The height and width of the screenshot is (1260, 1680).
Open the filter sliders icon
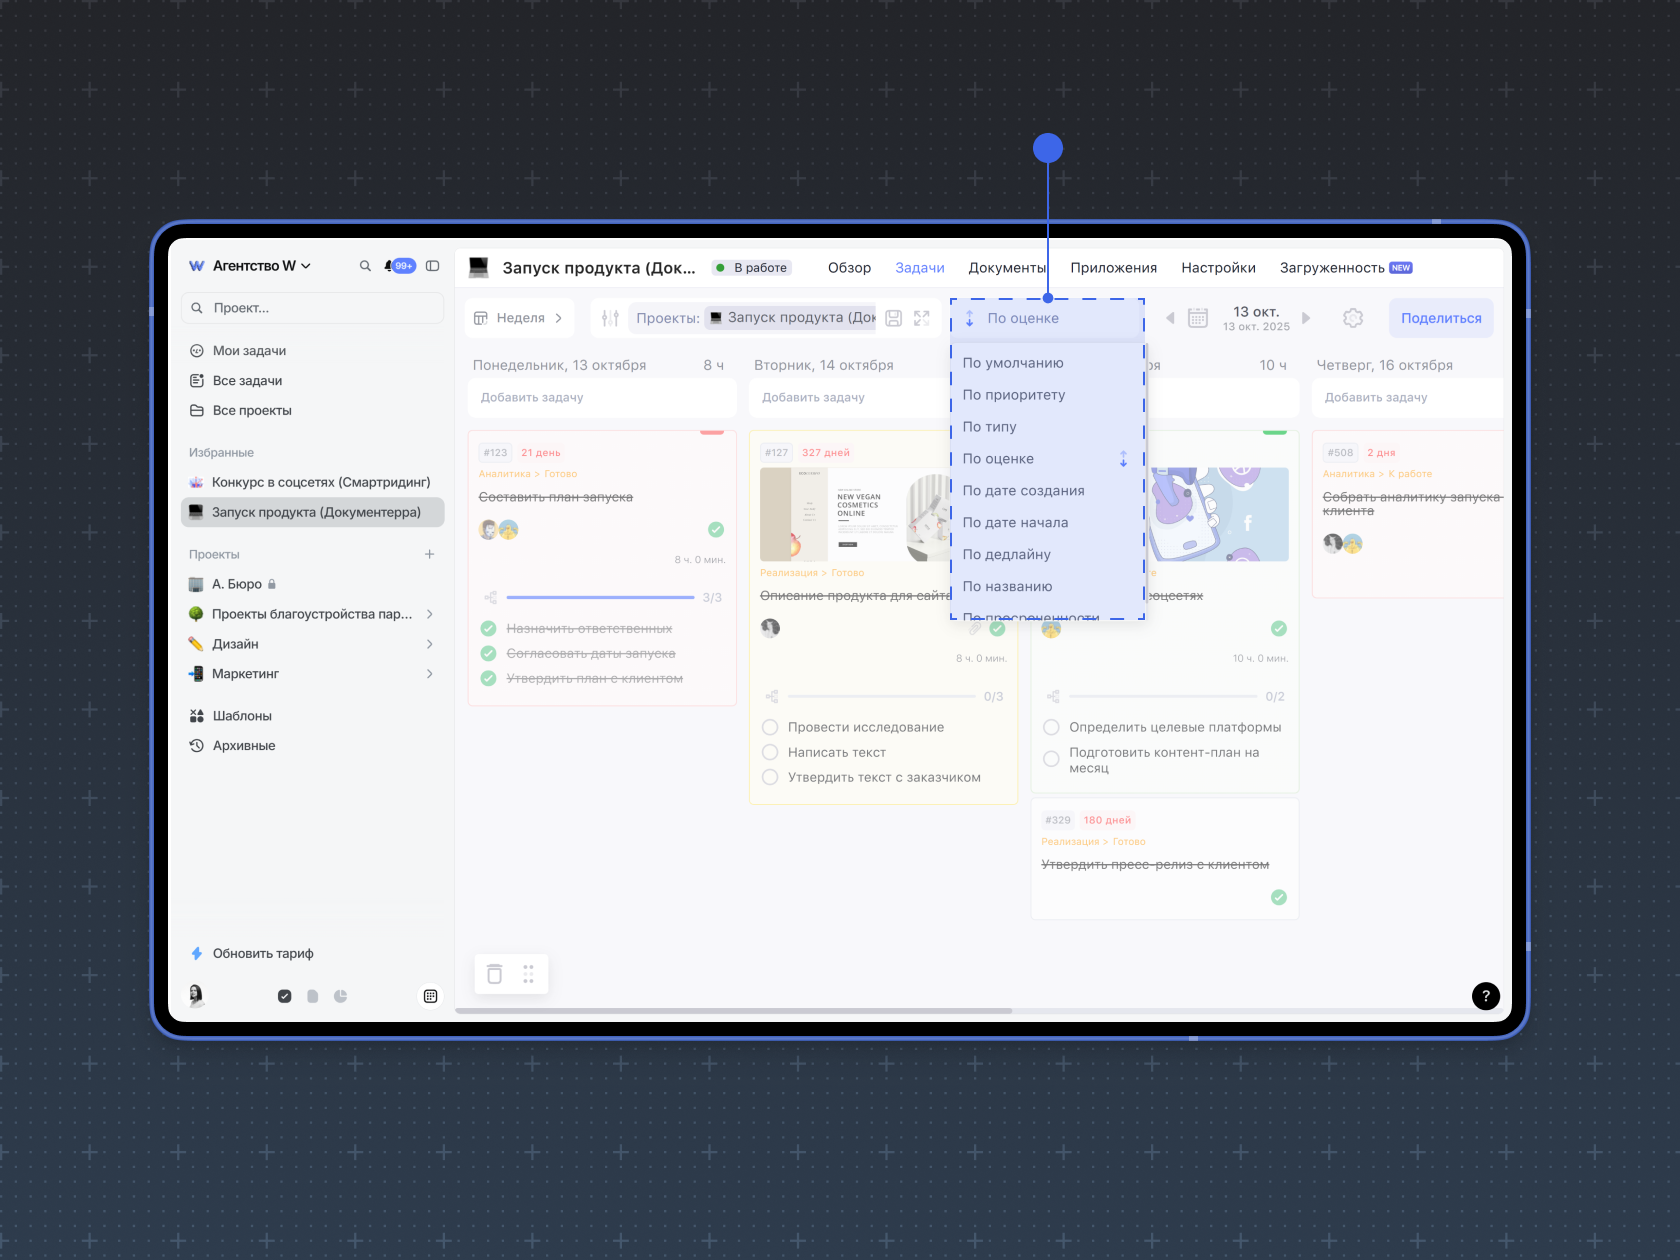point(610,318)
